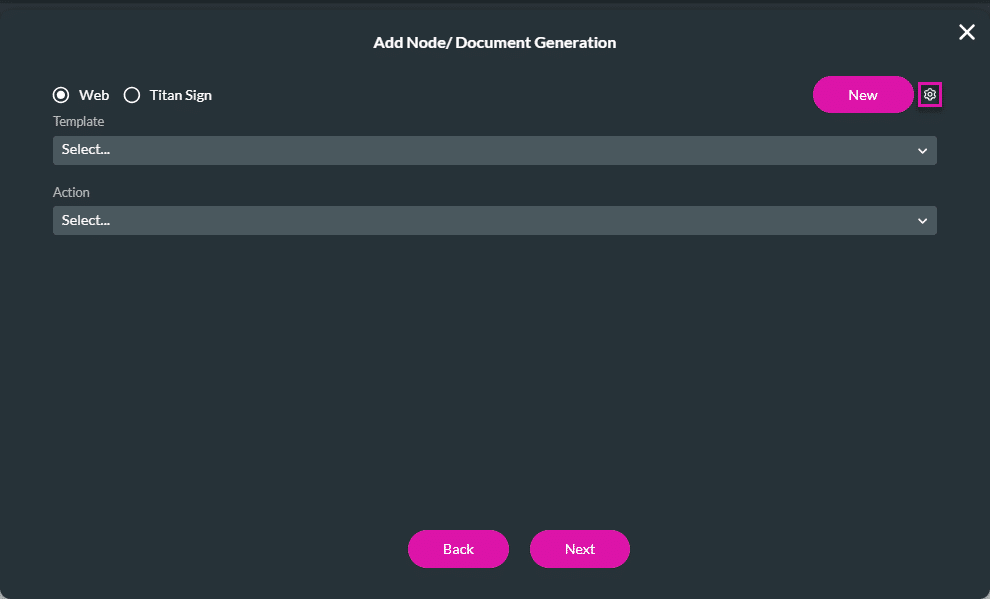Click Select... in the Template field
The width and height of the screenshot is (990, 599).
click(85, 150)
